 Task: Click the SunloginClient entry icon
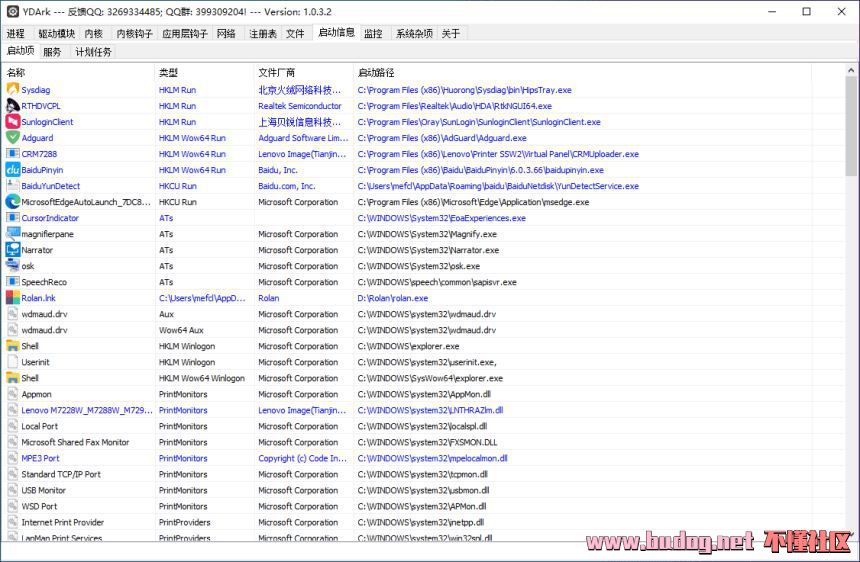tap(13, 122)
